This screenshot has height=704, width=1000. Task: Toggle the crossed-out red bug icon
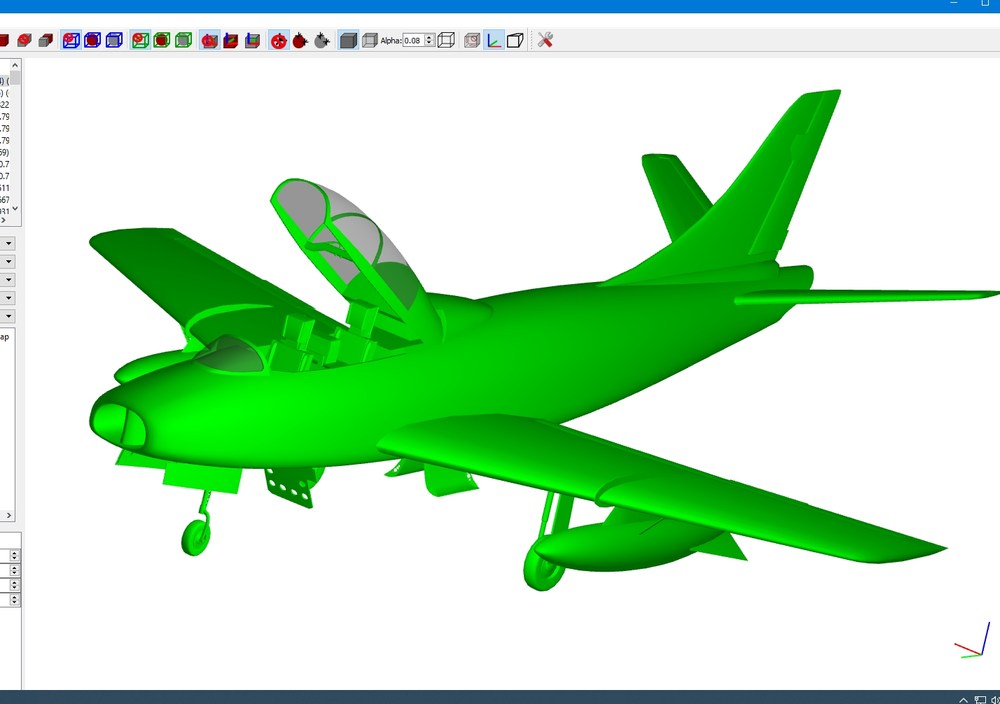(x=279, y=40)
